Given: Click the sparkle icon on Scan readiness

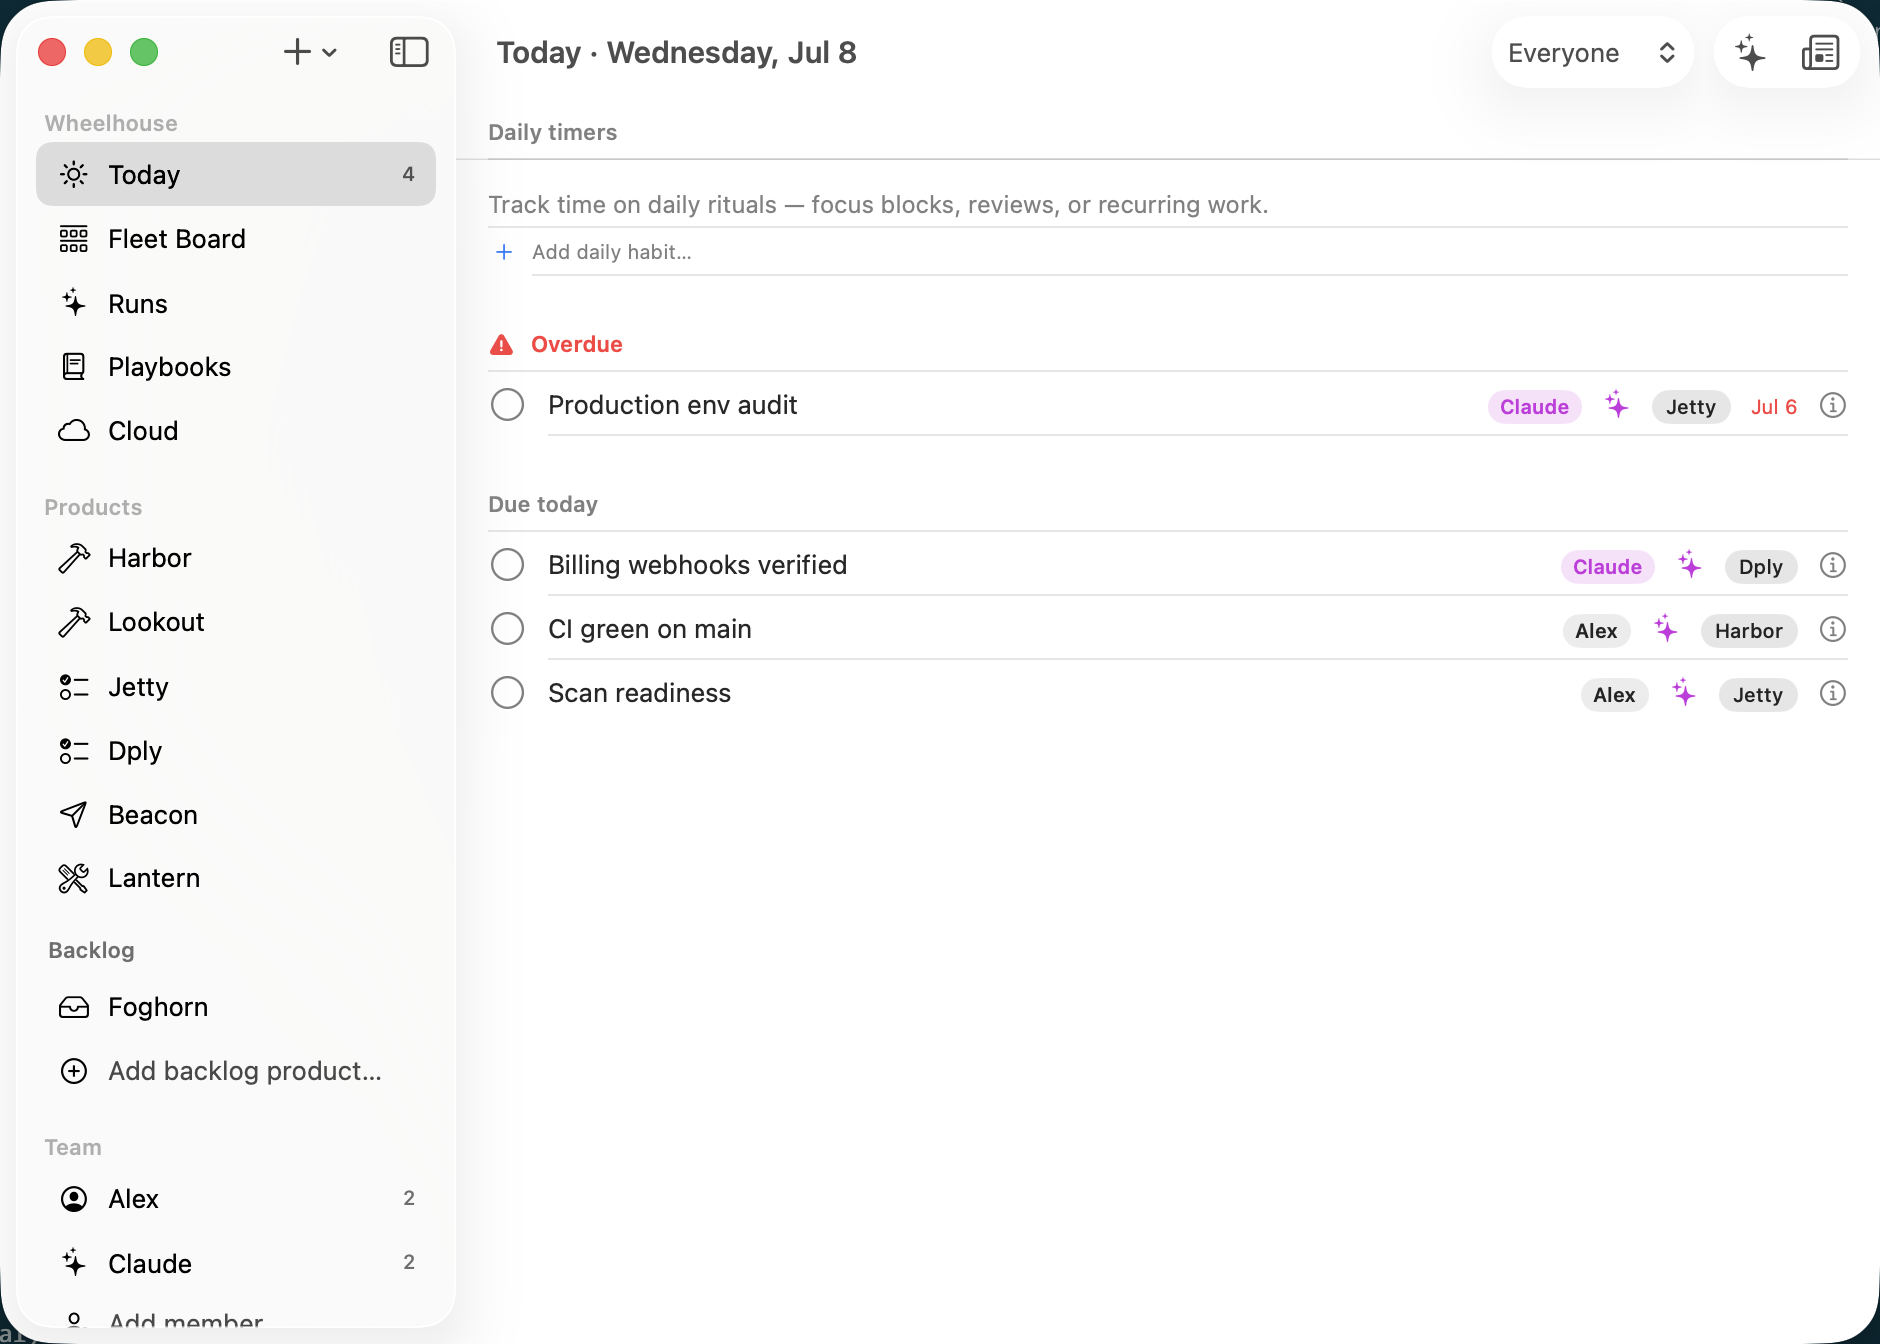Looking at the screenshot, I should click(1684, 693).
